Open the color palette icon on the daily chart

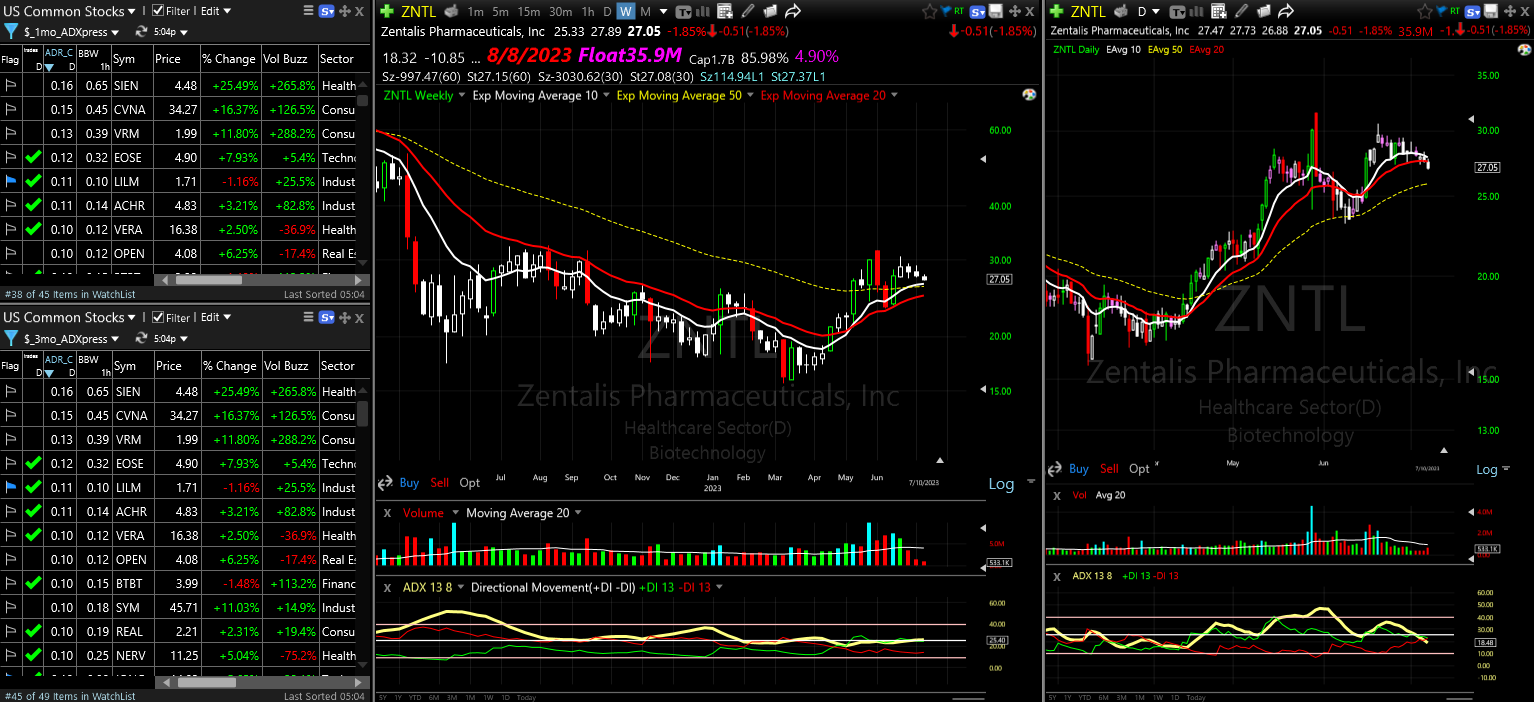coord(1526,50)
